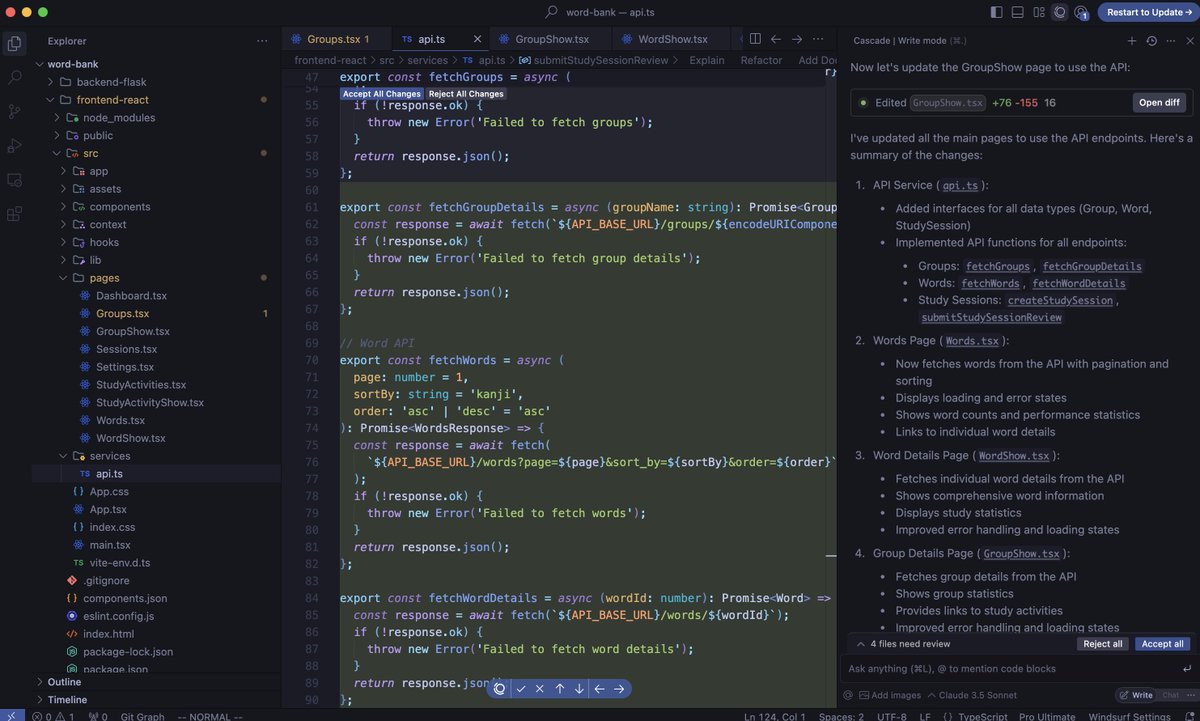Go to next change using down arrow
This screenshot has width=1200, height=721.
[x=579, y=688]
